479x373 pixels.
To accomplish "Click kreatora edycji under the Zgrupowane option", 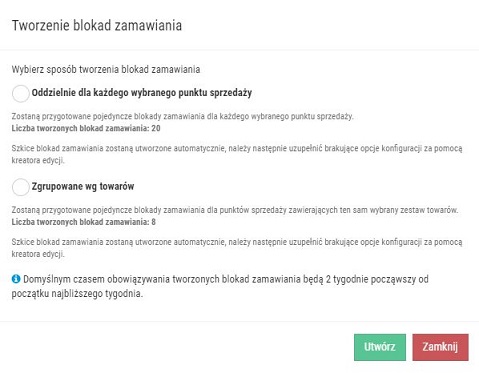I will click(x=38, y=254).
